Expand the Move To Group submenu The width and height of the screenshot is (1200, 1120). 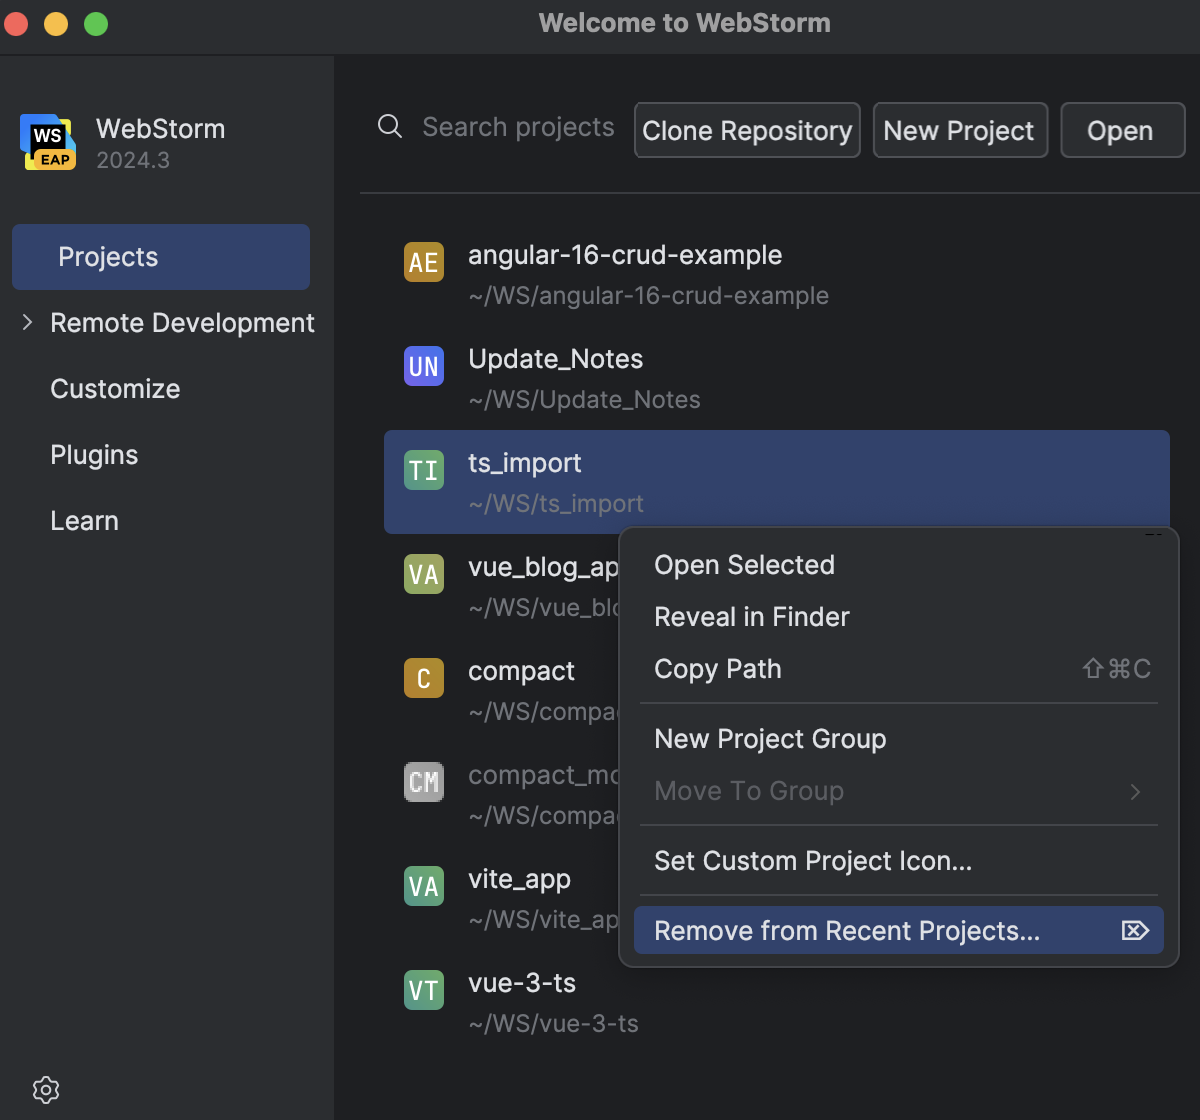(1135, 791)
